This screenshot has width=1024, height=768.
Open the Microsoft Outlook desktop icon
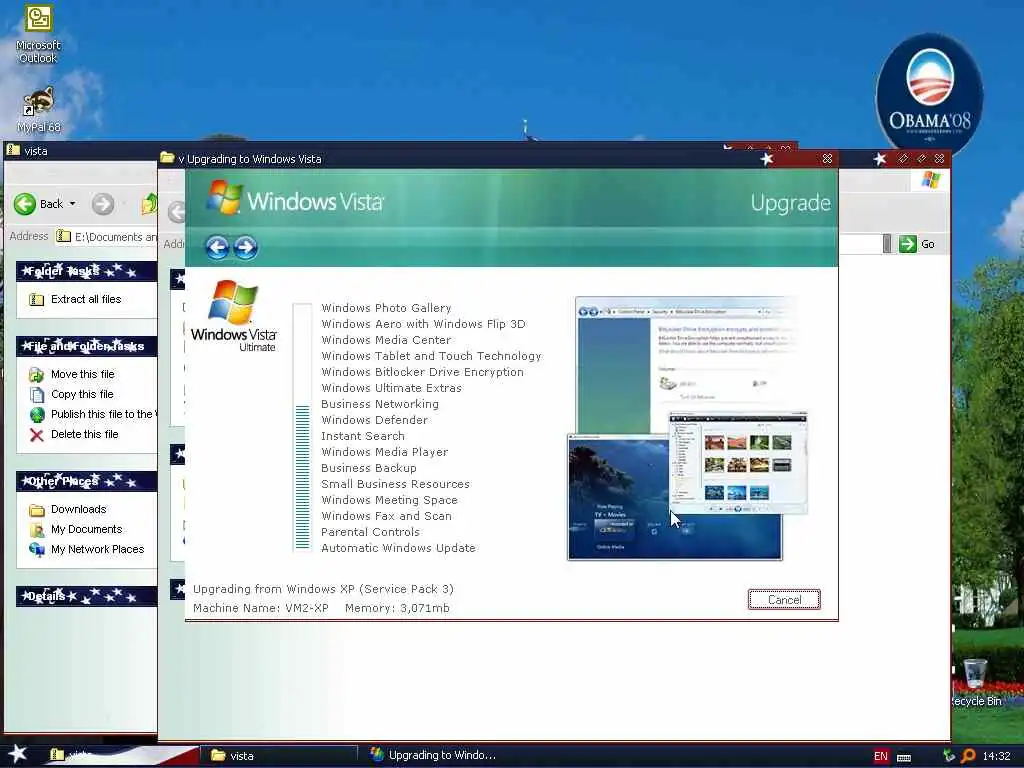pos(38,34)
